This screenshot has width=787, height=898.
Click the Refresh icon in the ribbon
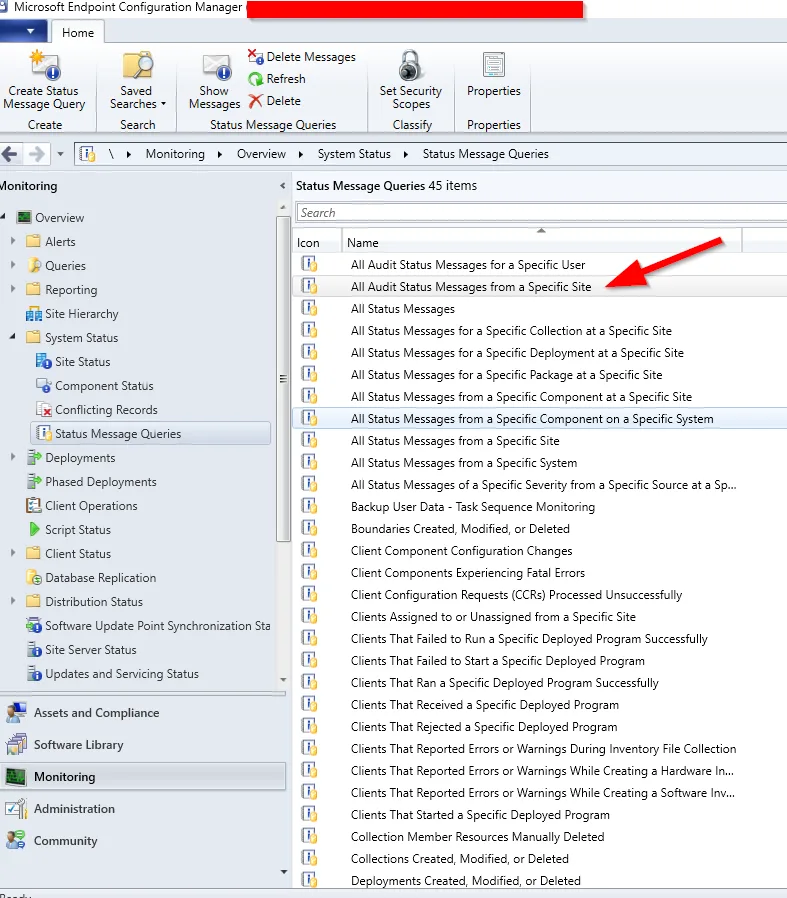(x=255, y=79)
